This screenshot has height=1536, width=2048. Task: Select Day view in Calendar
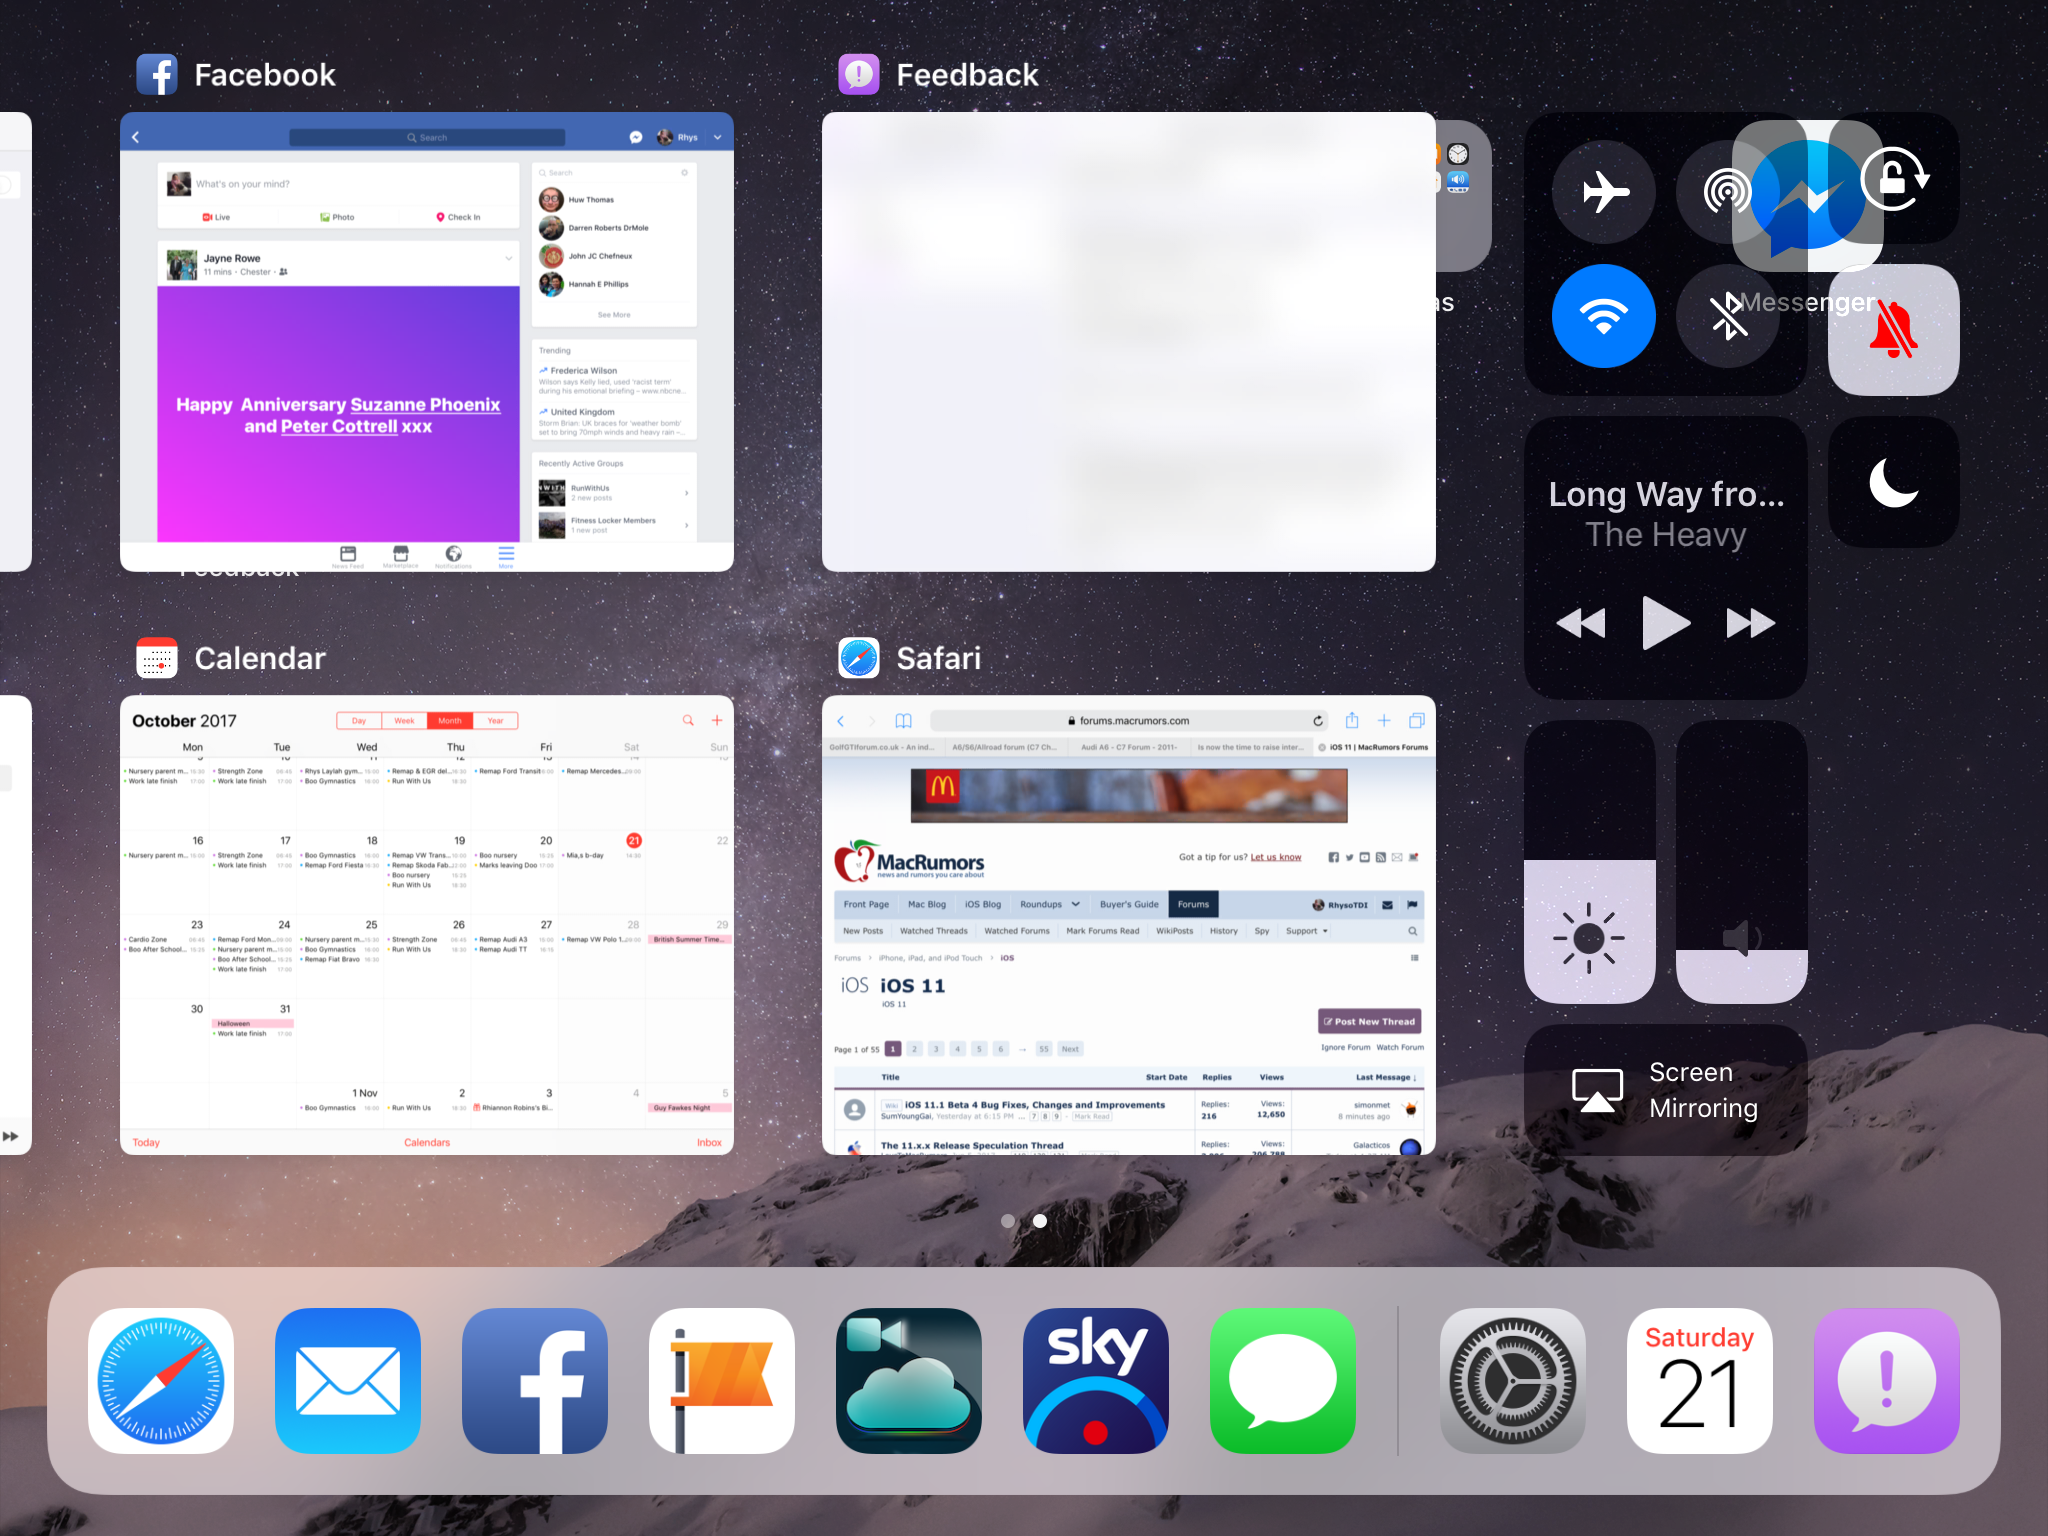tap(359, 720)
